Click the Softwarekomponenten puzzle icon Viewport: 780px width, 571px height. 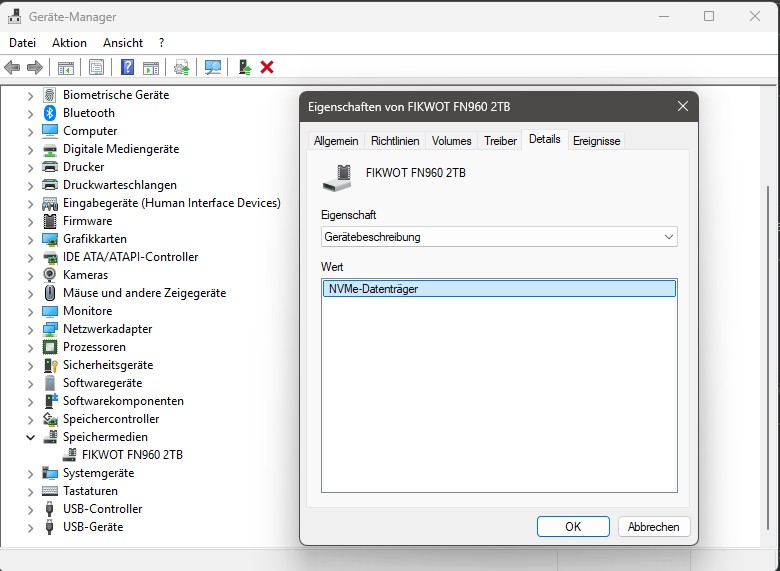click(x=51, y=401)
